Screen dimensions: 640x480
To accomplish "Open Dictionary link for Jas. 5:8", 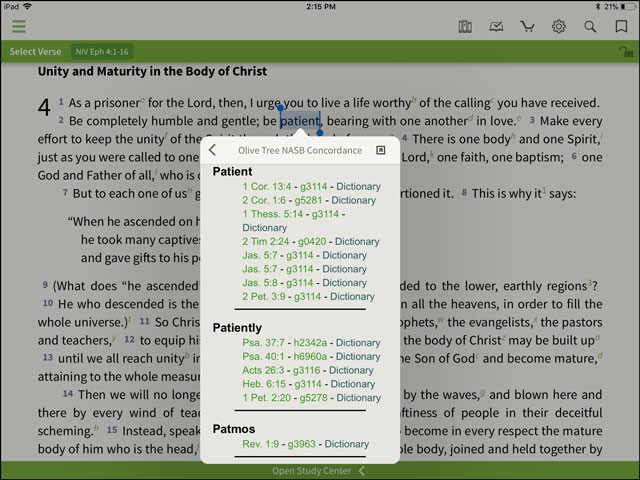I will coord(344,282).
